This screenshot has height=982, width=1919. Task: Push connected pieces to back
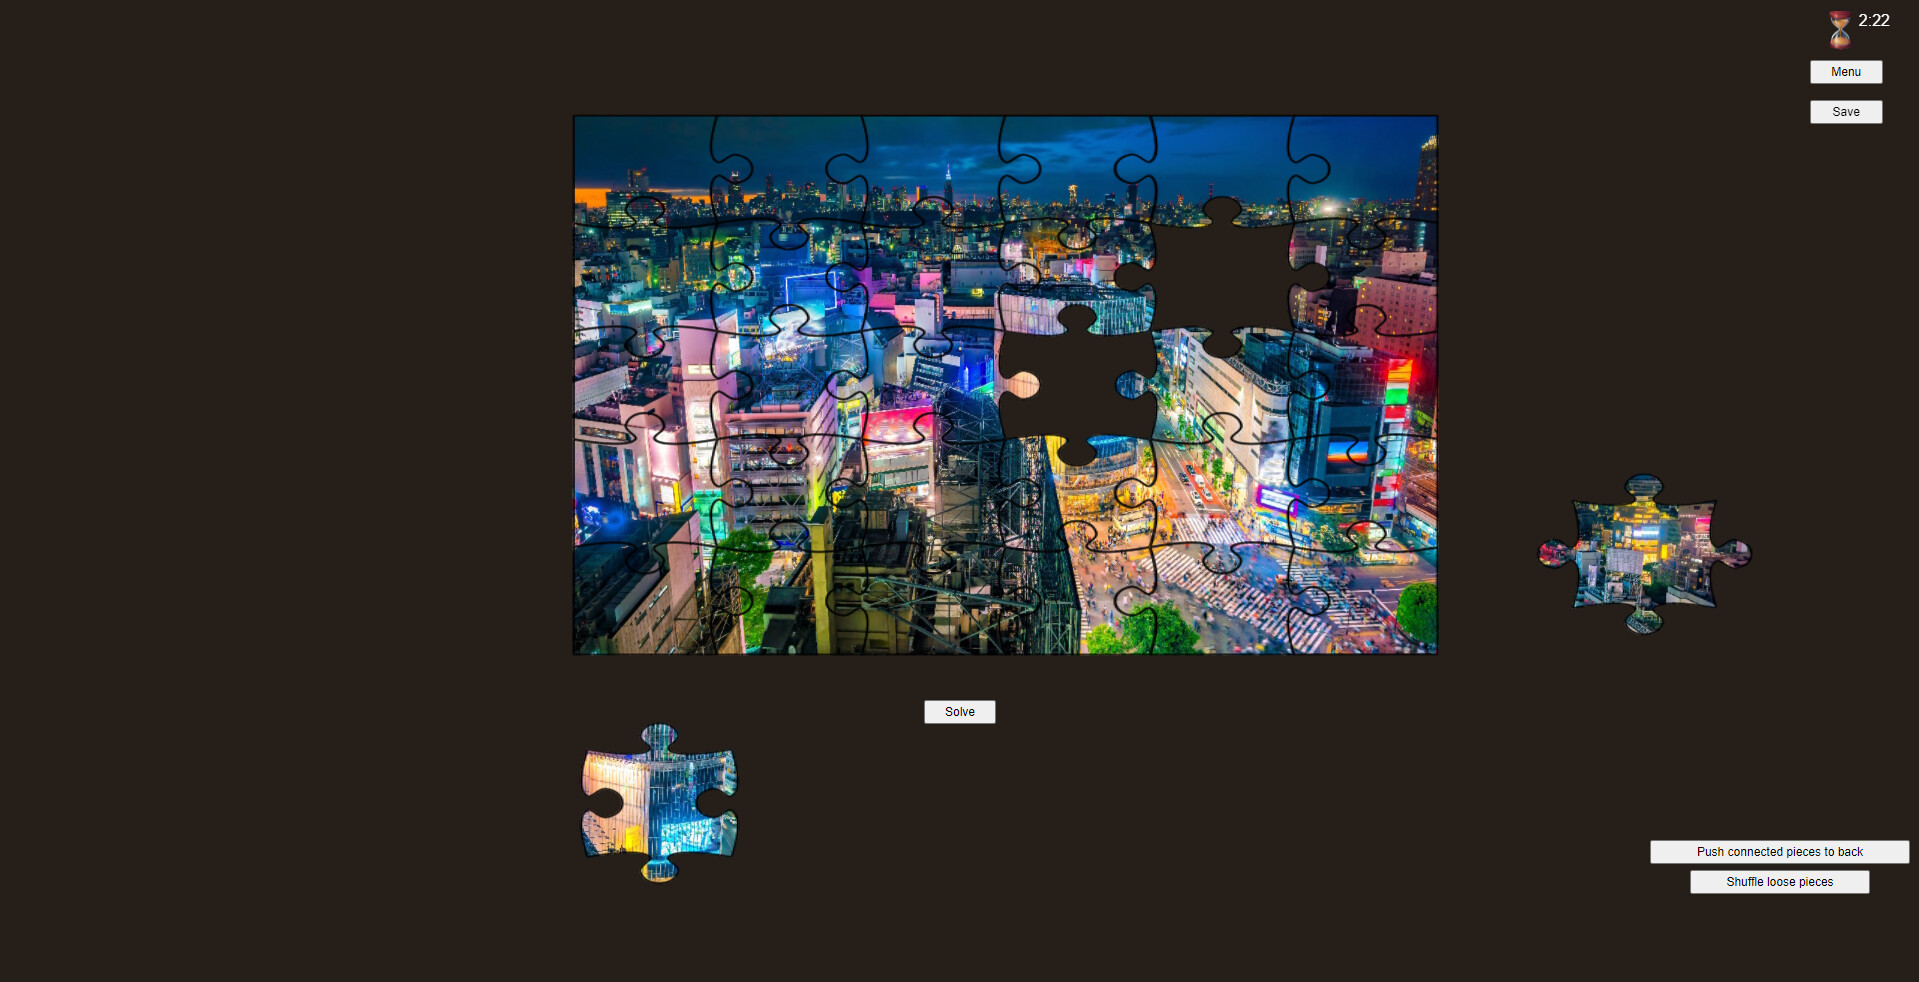1778,852
